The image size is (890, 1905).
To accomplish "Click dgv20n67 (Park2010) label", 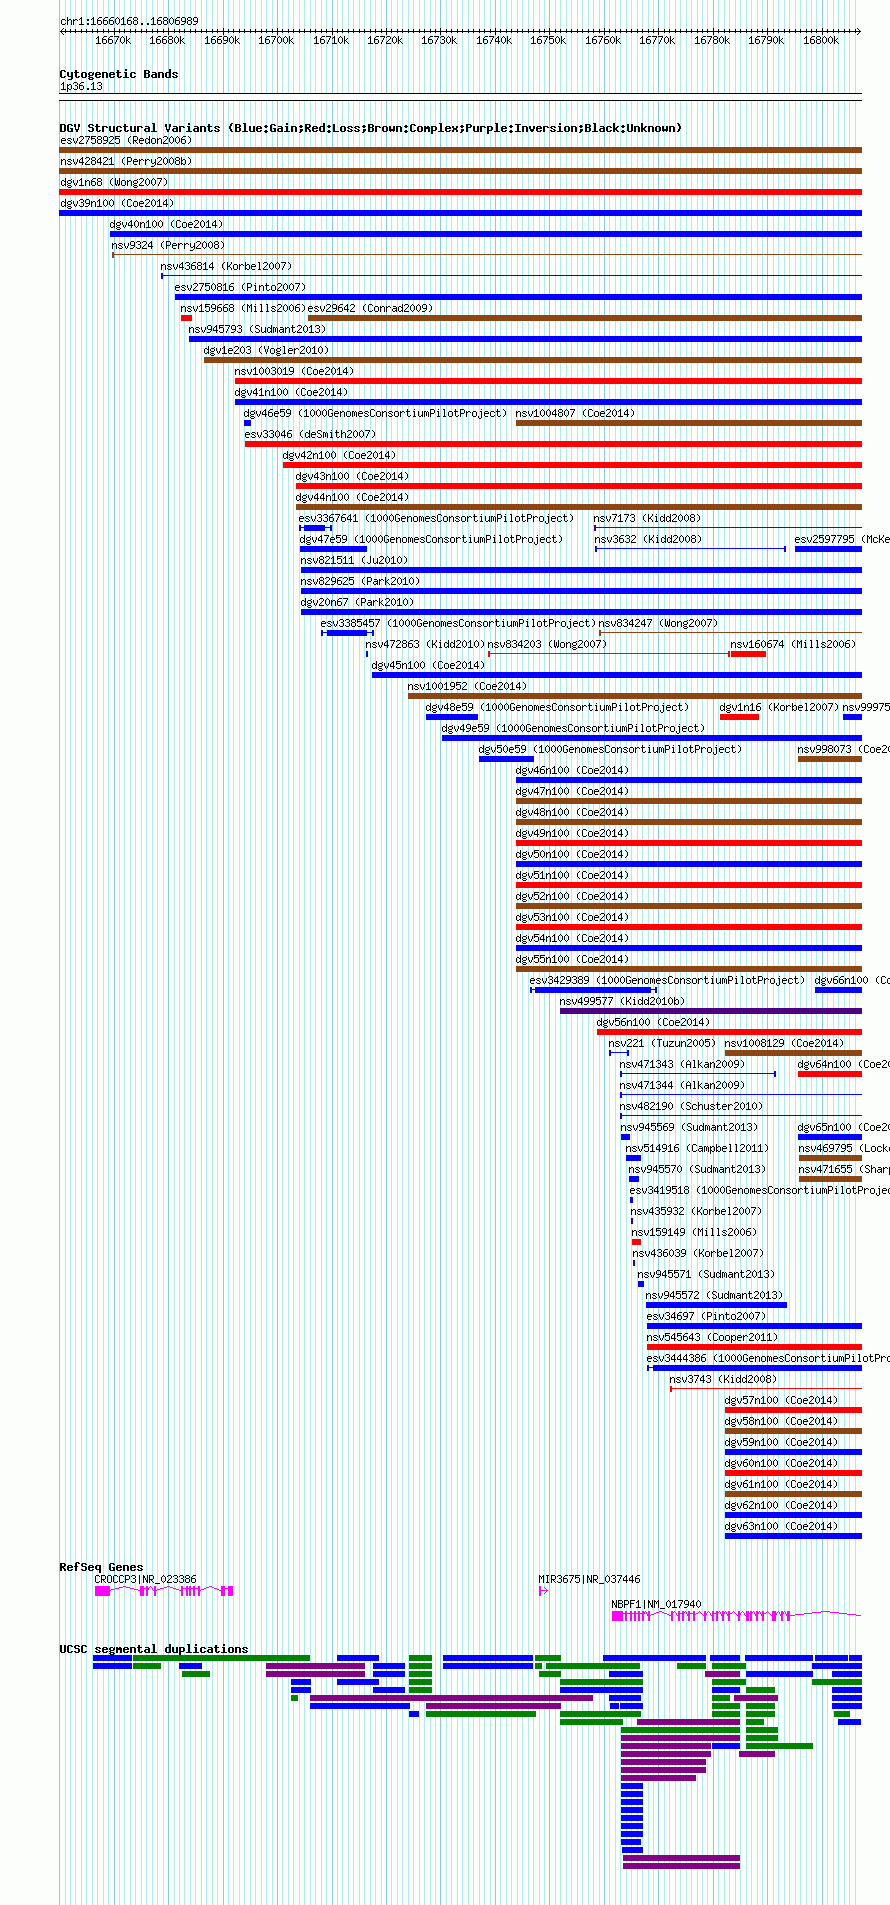I will pyautogui.click(x=357, y=602).
